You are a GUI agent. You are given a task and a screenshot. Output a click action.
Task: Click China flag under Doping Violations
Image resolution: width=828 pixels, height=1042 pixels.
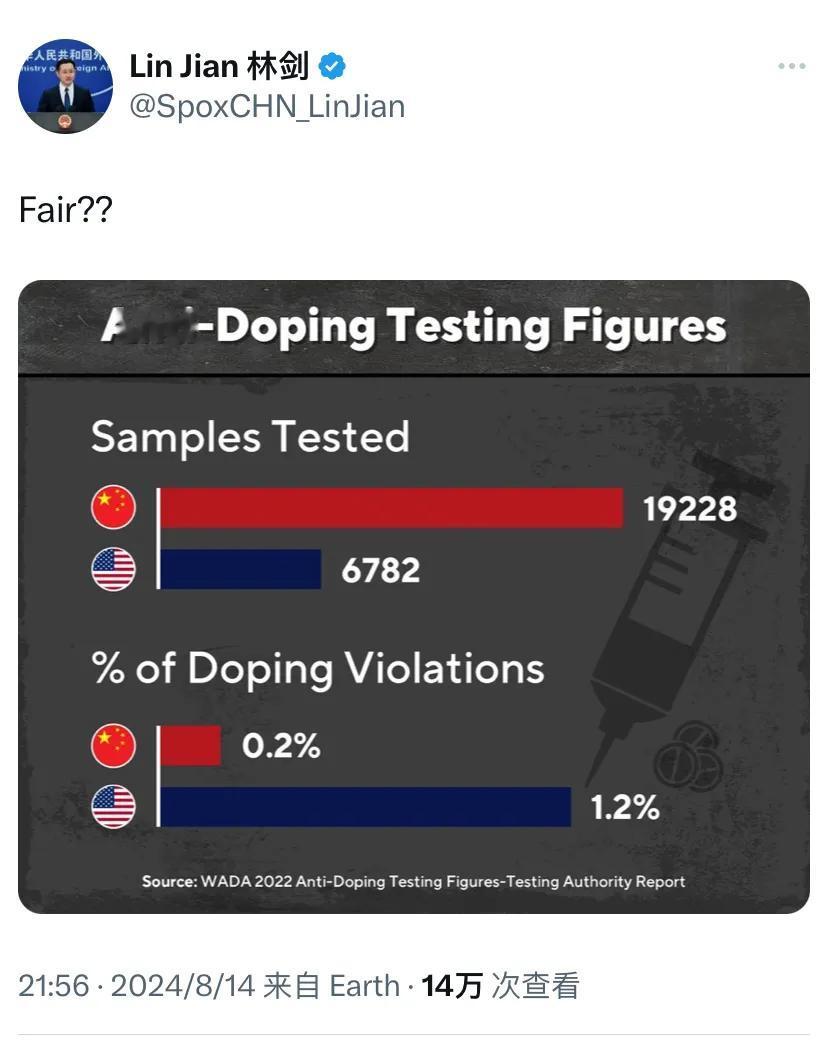(113, 746)
